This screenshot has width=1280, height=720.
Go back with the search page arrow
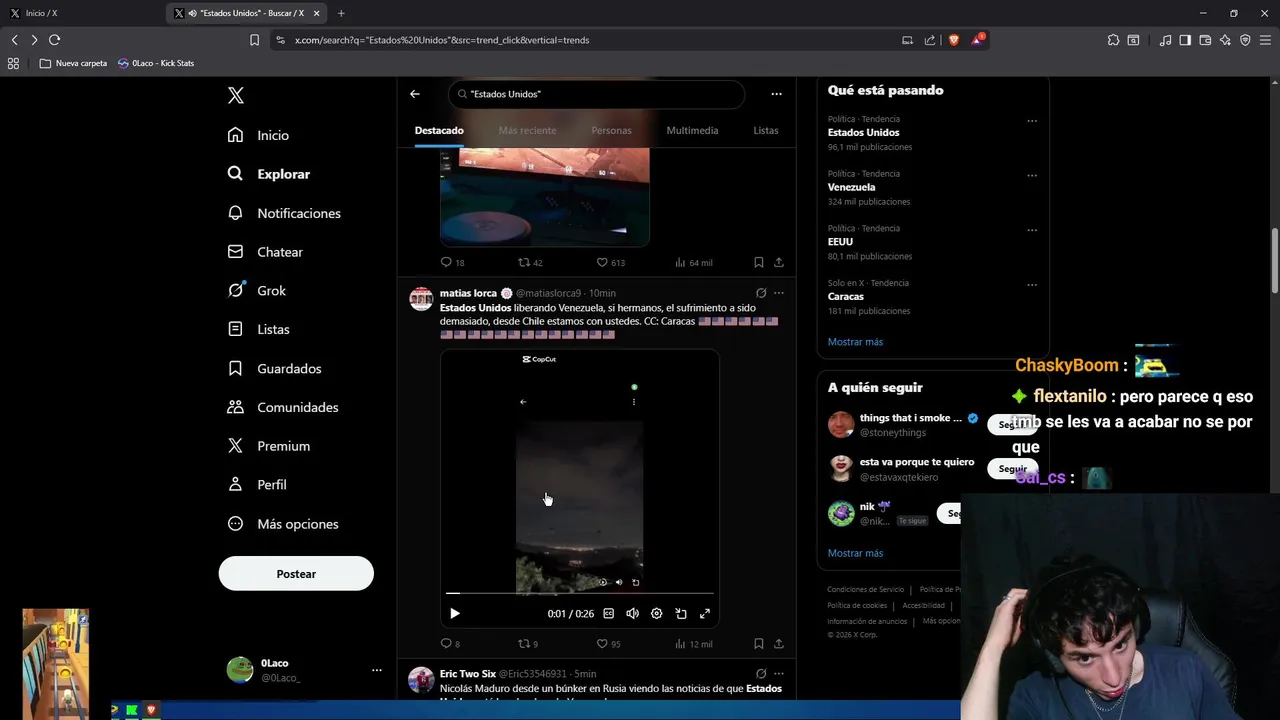pyautogui.click(x=415, y=94)
